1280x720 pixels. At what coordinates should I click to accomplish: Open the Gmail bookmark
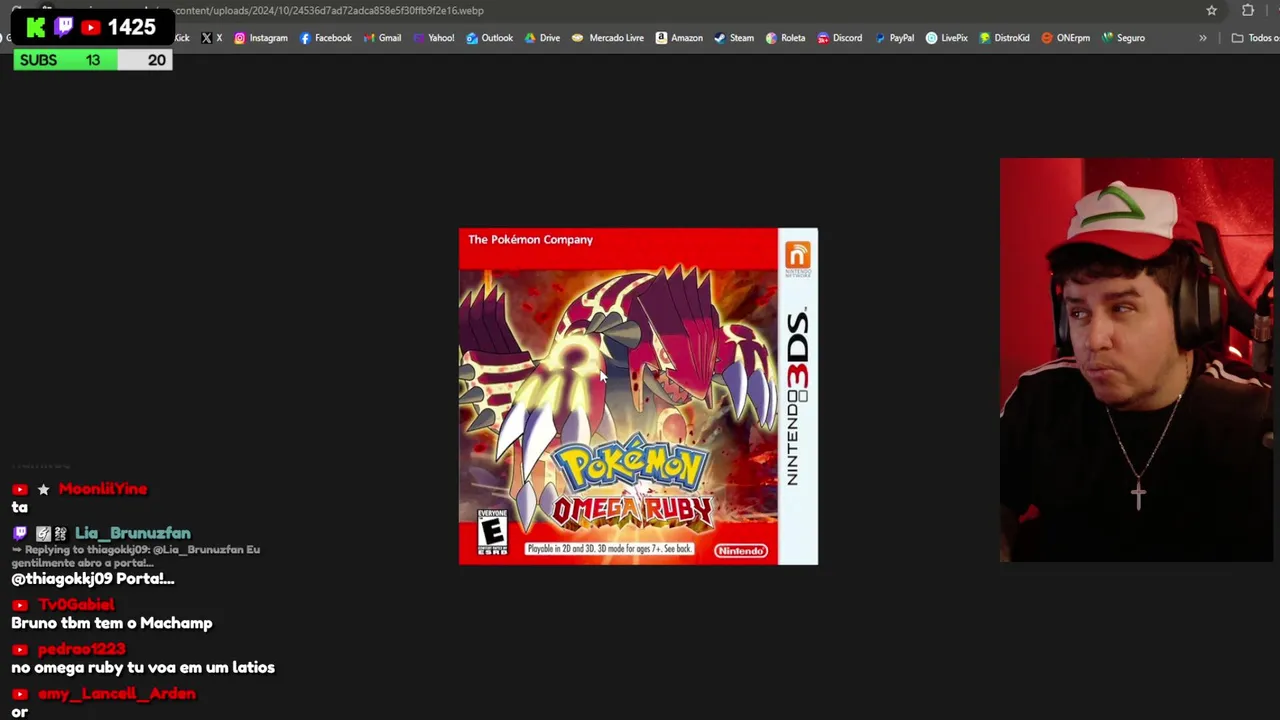tap(382, 38)
